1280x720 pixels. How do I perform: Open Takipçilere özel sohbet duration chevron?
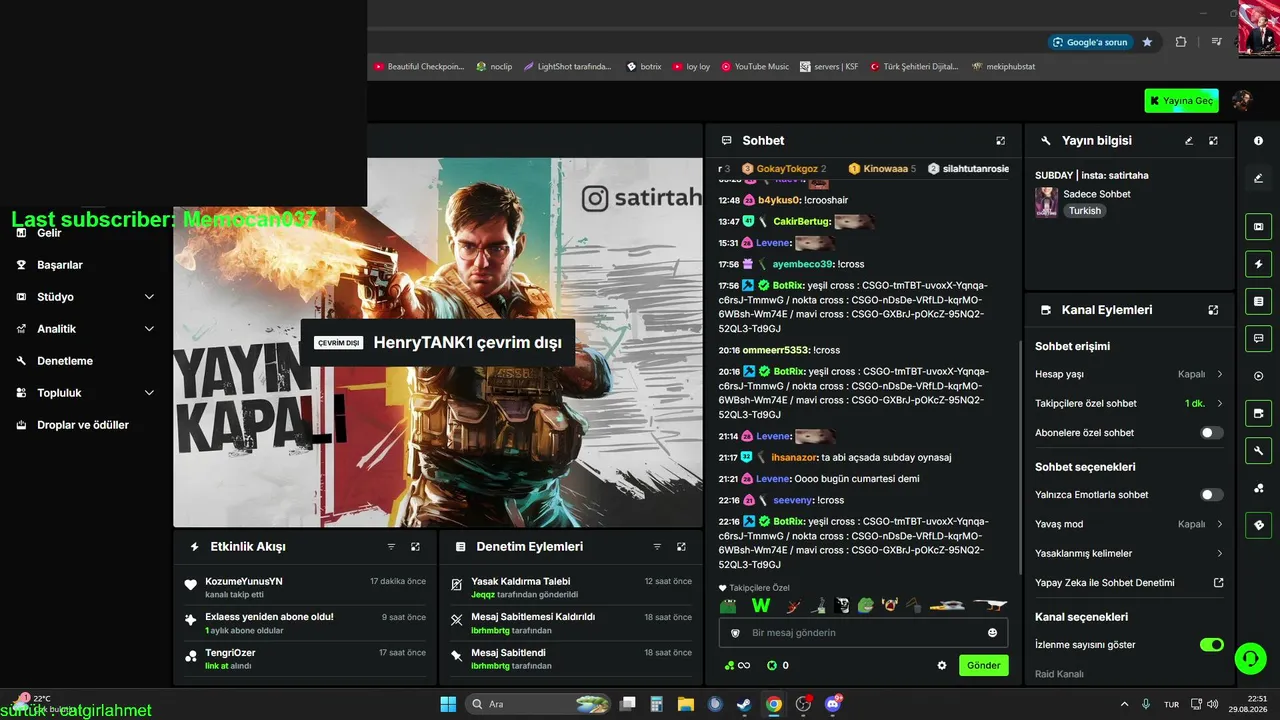pyautogui.click(x=1220, y=403)
